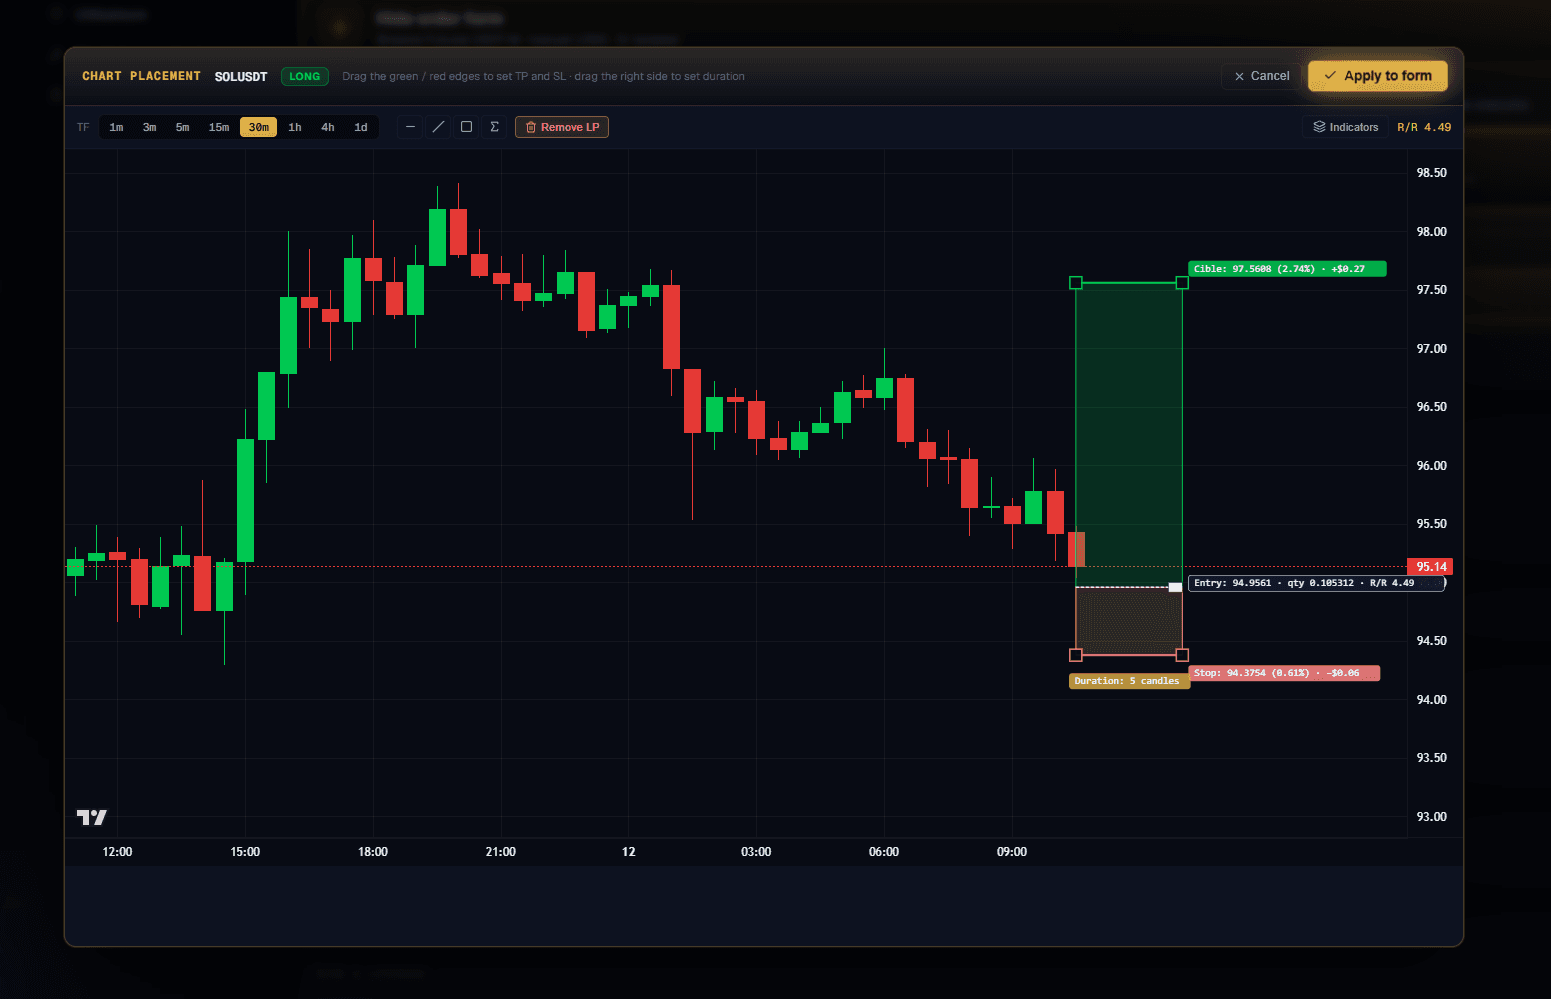Click the take-profit top-left corner handle
This screenshot has width=1551, height=999.
(x=1076, y=283)
